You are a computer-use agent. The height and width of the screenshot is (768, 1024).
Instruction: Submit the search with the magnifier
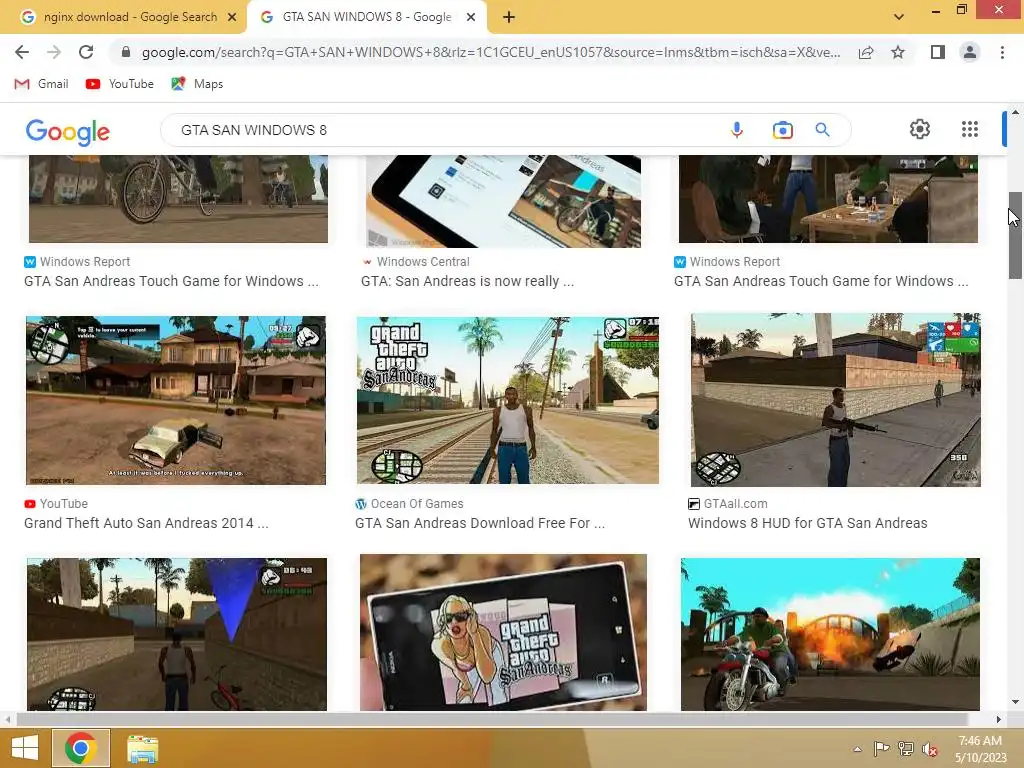point(822,130)
